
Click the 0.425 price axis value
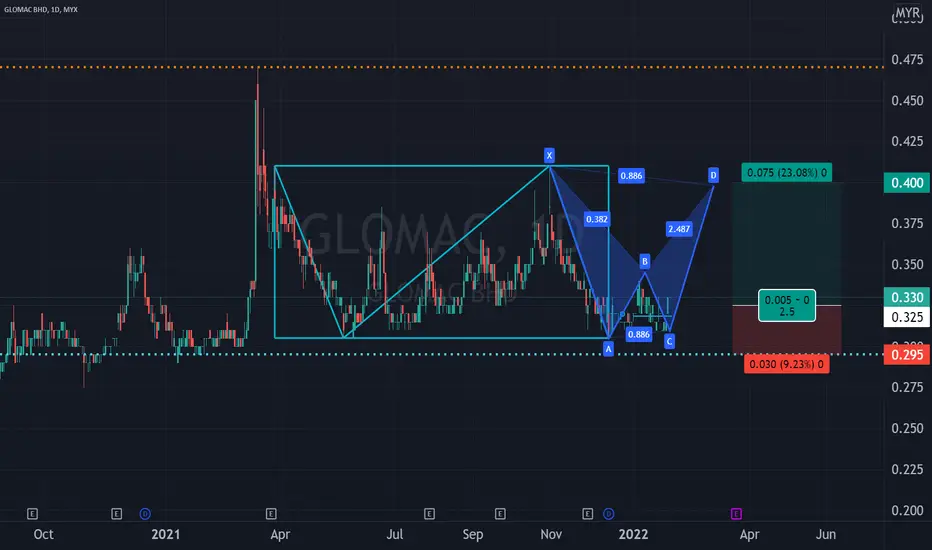907,142
